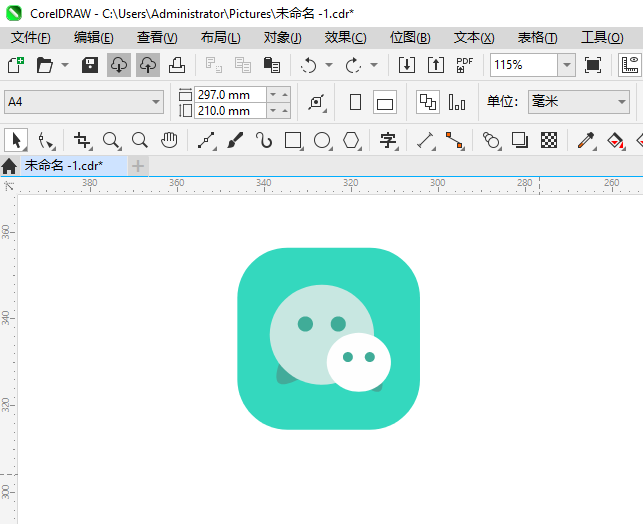The width and height of the screenshot is (643, 524).
Task: Select the Pan hand tool
Action: 169,140
